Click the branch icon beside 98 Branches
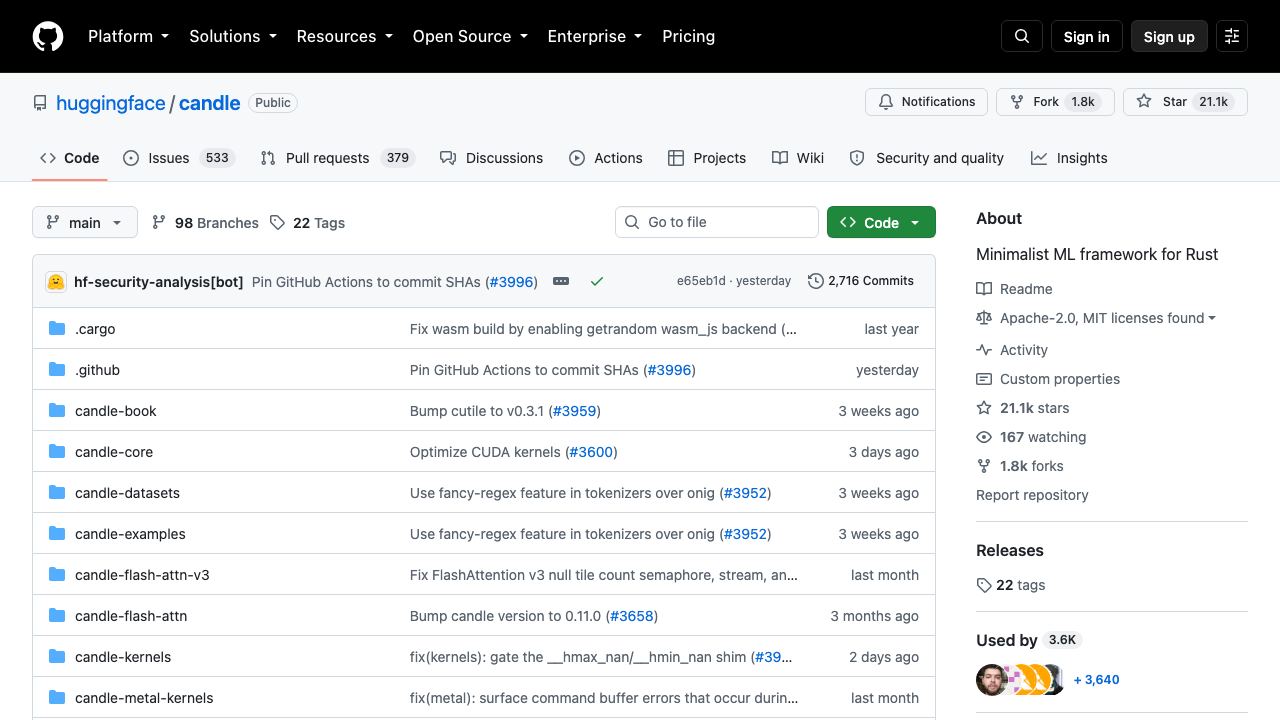The width and height of the screenshot is (1280, 720). (x=159, y=222)
